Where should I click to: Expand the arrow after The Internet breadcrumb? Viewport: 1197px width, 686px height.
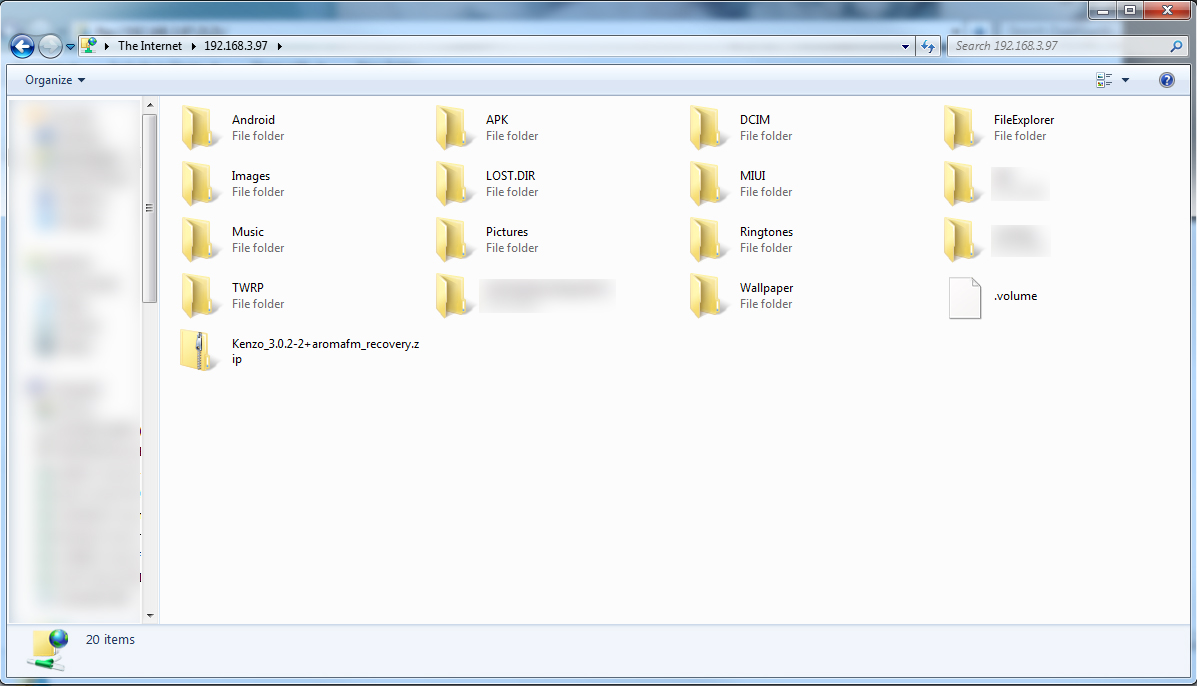tap(193, 47)
